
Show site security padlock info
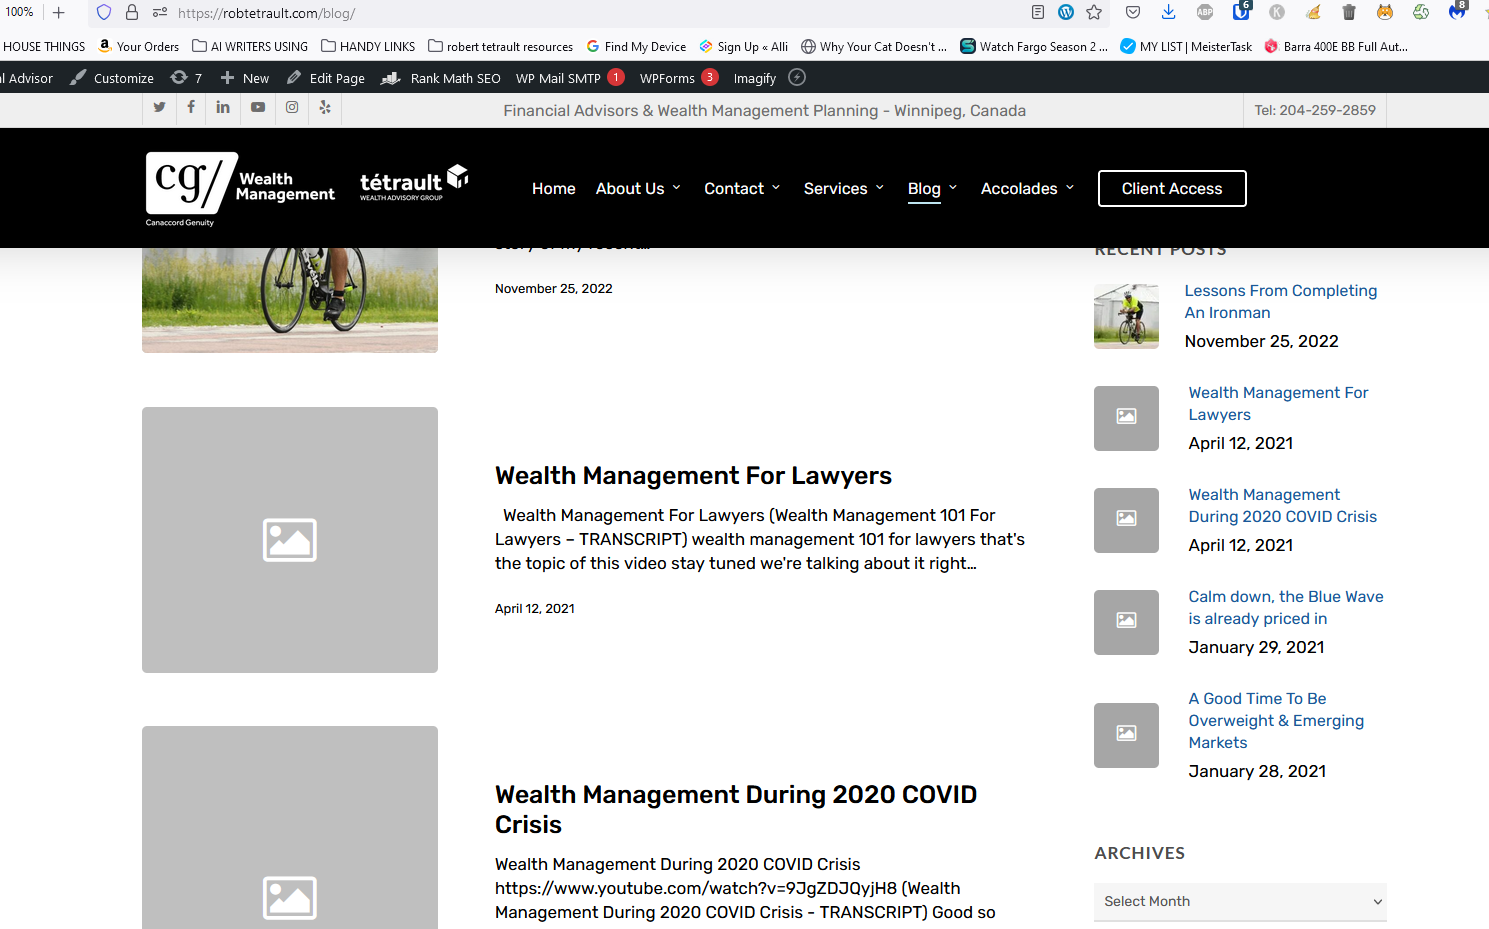(132, 13)
